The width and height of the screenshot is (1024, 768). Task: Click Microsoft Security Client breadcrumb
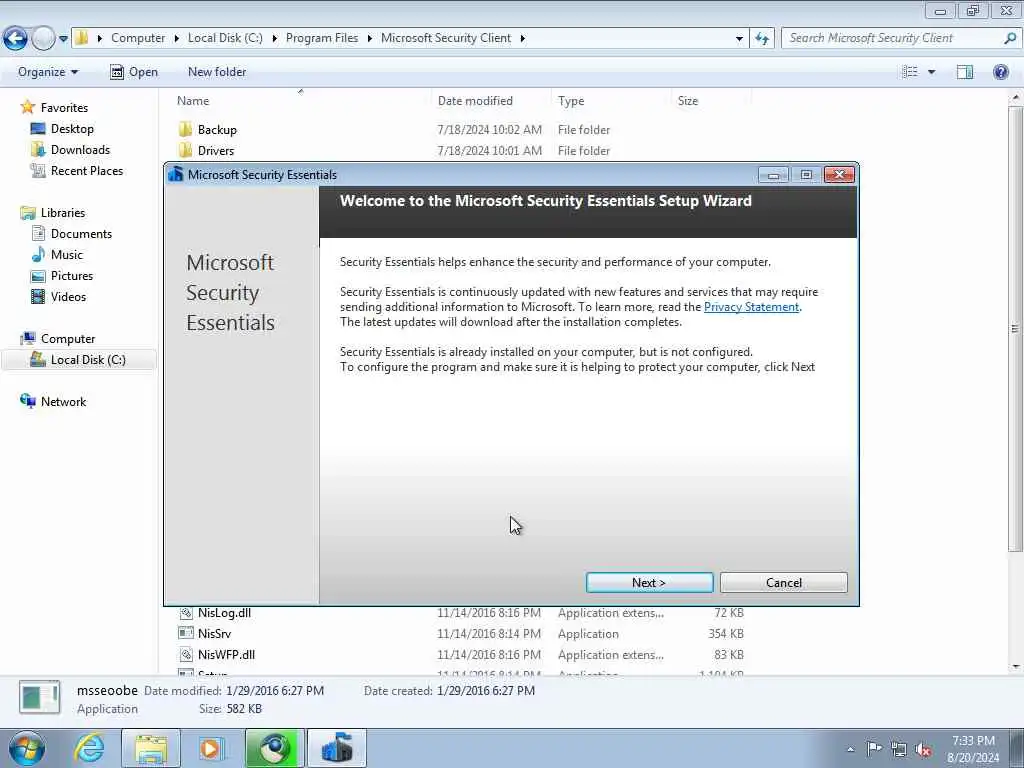click(x=446, y=38)
